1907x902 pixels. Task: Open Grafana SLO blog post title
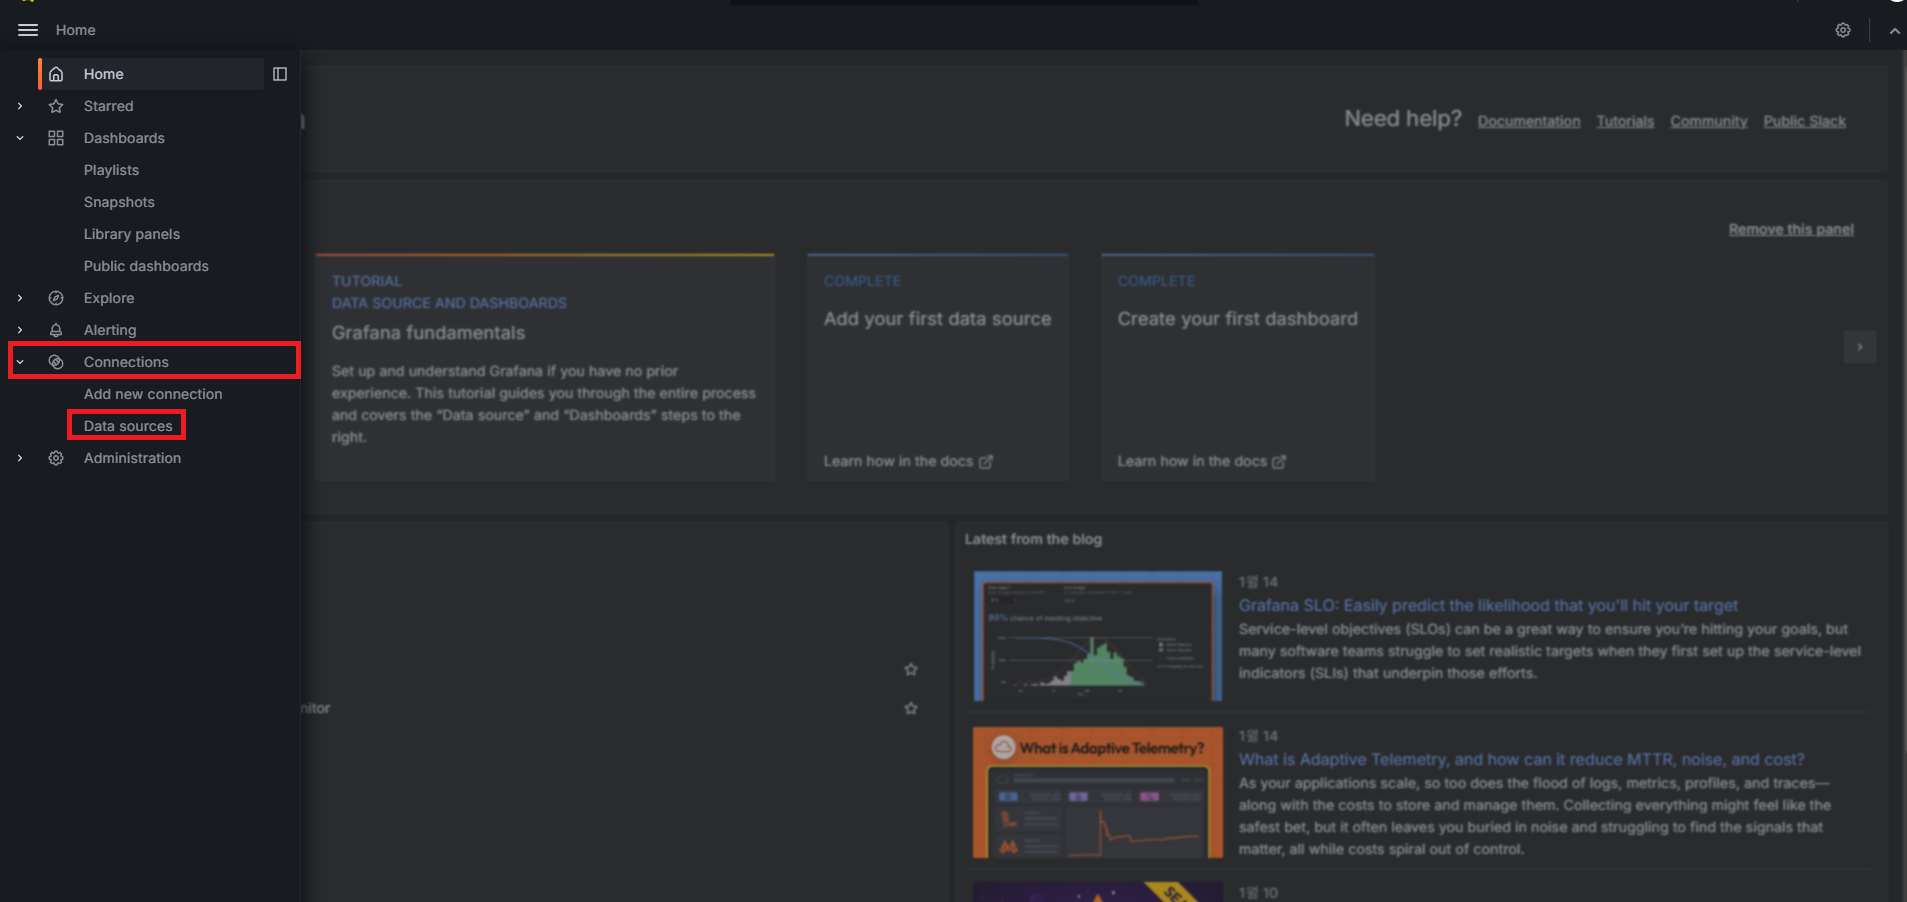click(x=1488, y=605)
